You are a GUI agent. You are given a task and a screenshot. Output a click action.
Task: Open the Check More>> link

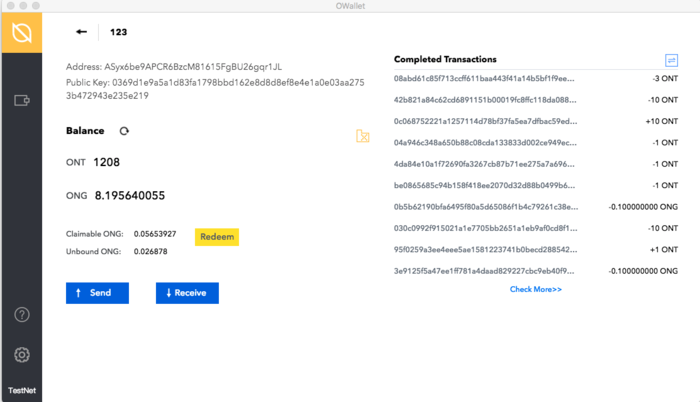click(536, 289)
